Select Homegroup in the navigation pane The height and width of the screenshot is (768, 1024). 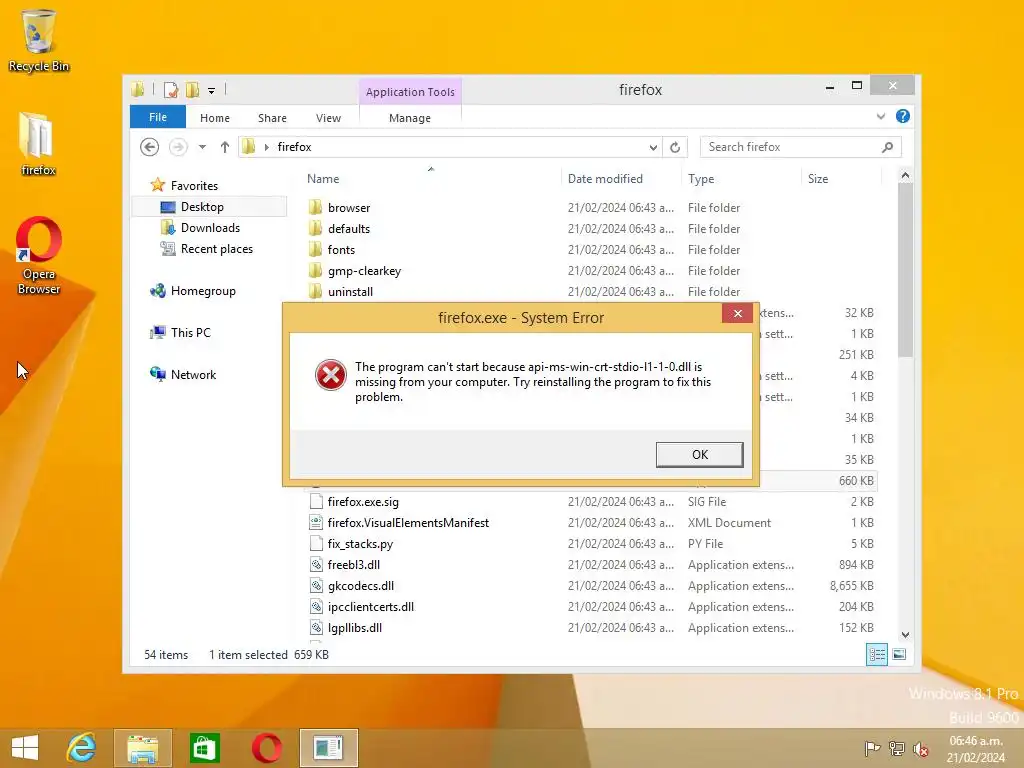pyautogui.click(x=203, y=291)
